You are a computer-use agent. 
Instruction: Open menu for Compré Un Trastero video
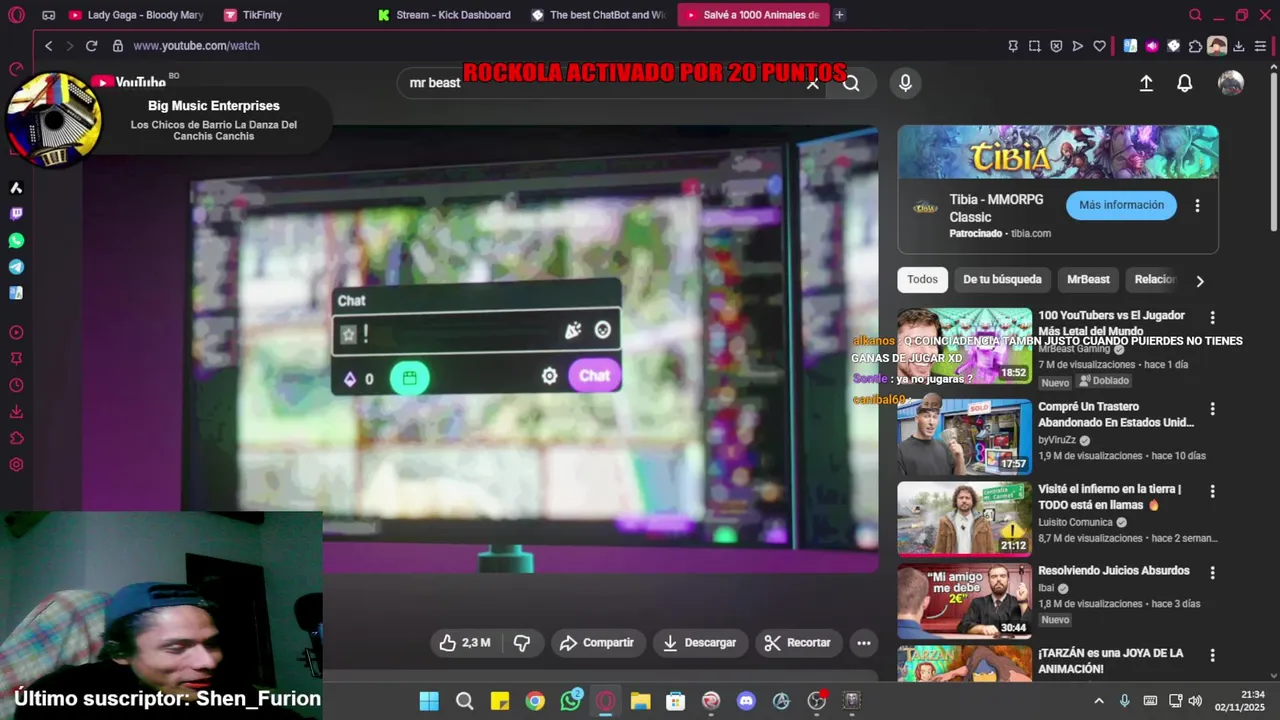[x=1212, y=409]
